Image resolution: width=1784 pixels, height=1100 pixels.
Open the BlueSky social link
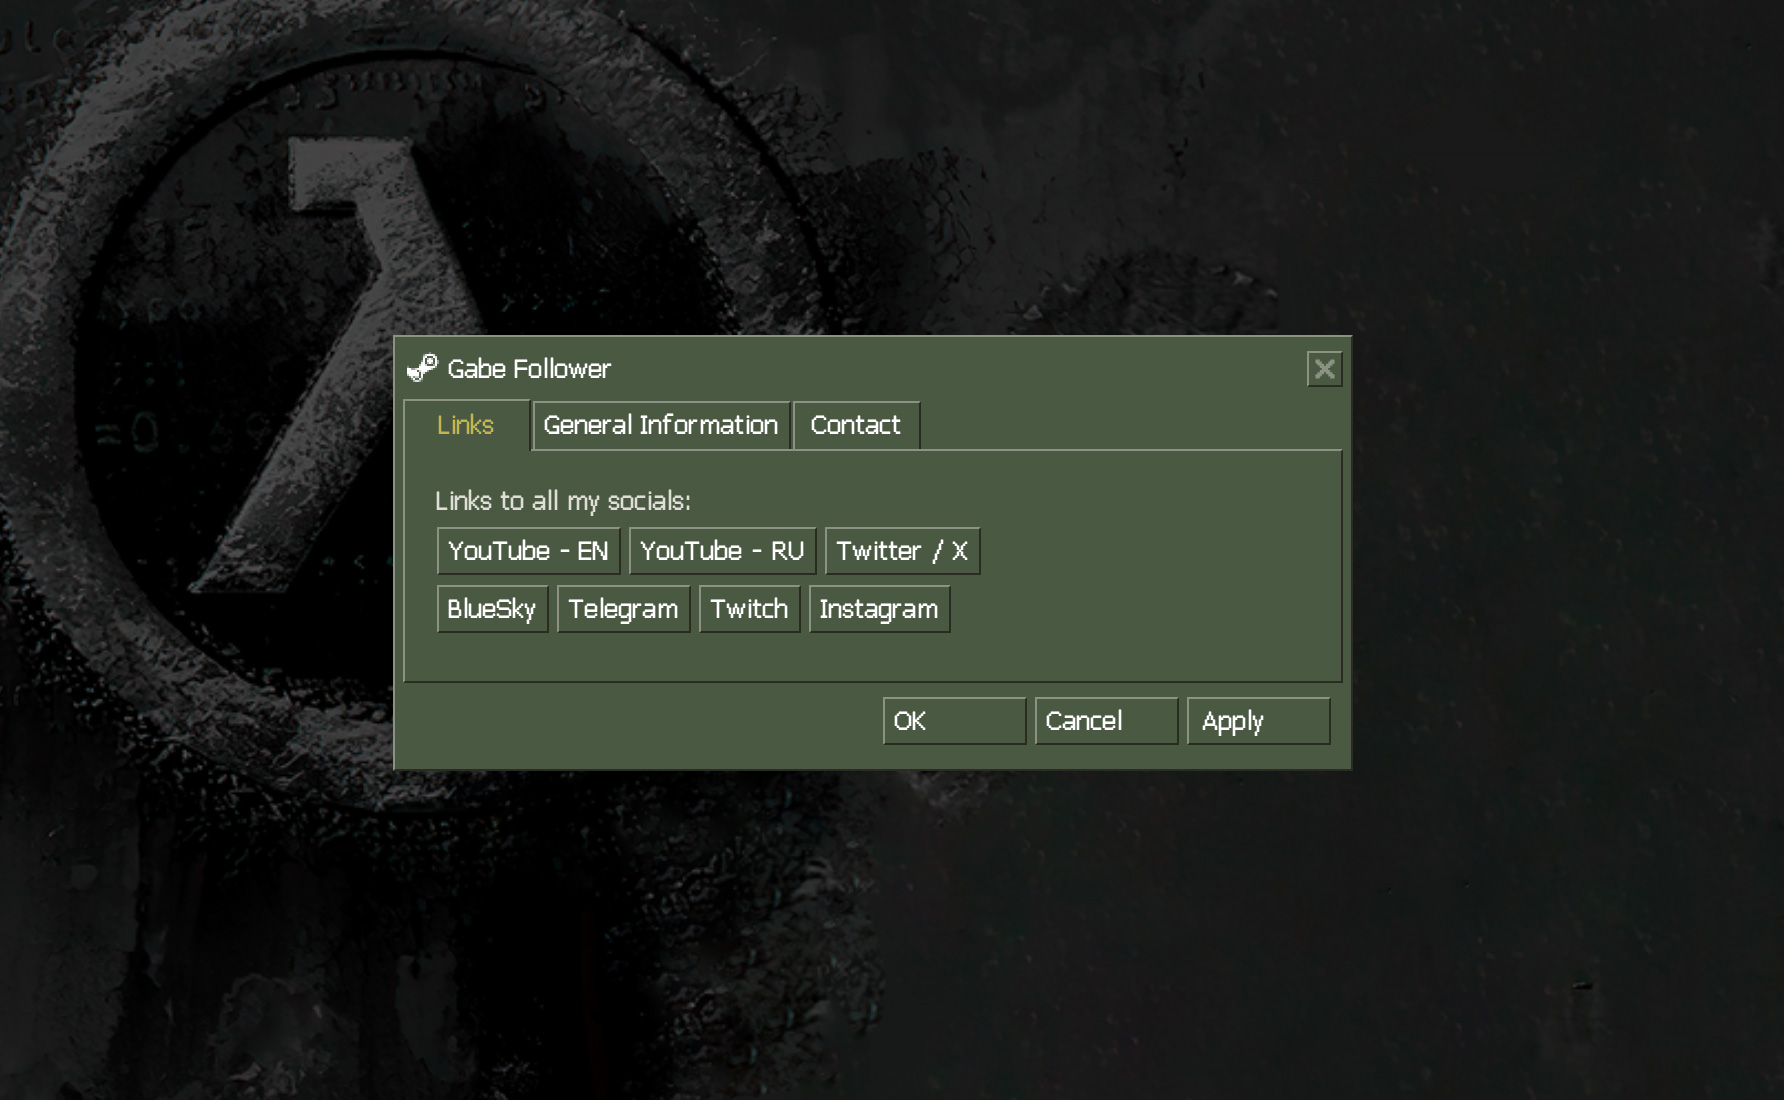pos(491,609)
